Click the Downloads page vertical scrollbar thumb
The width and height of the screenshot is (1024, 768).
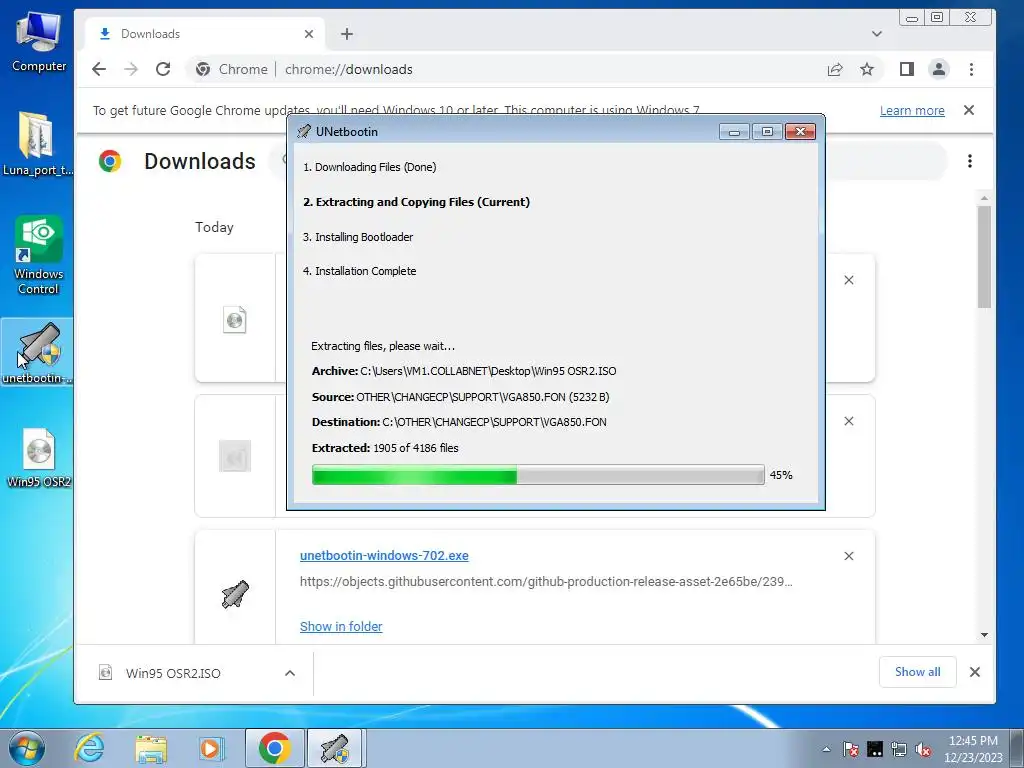point(984,257)
